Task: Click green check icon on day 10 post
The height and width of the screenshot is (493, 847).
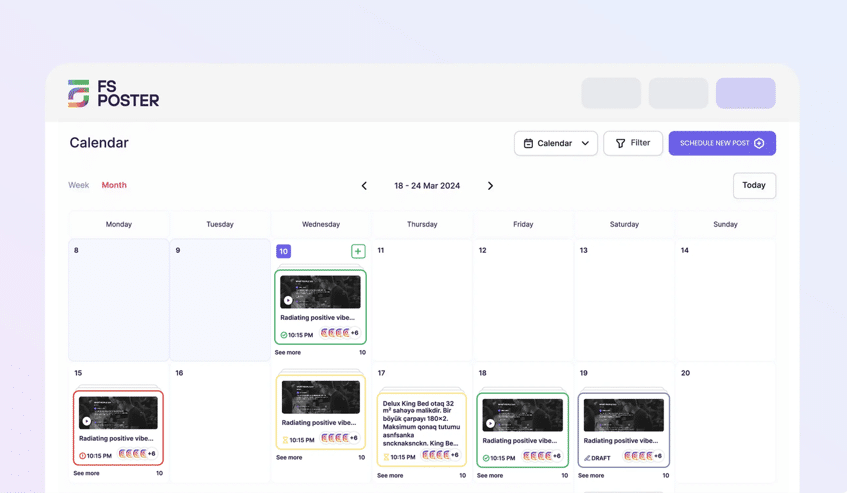Action: [284, 335]
